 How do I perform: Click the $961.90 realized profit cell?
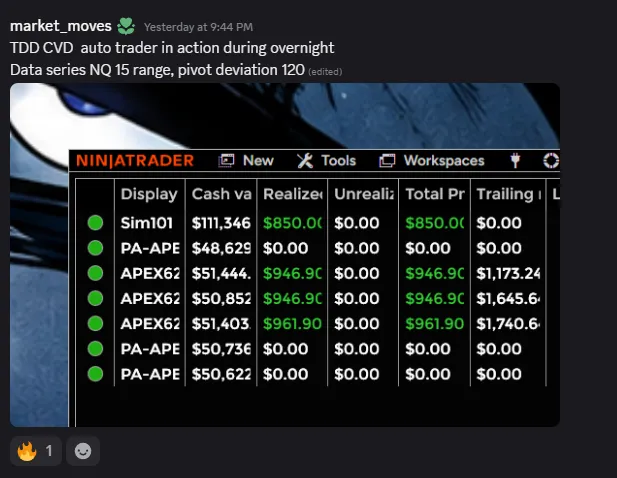292,324
